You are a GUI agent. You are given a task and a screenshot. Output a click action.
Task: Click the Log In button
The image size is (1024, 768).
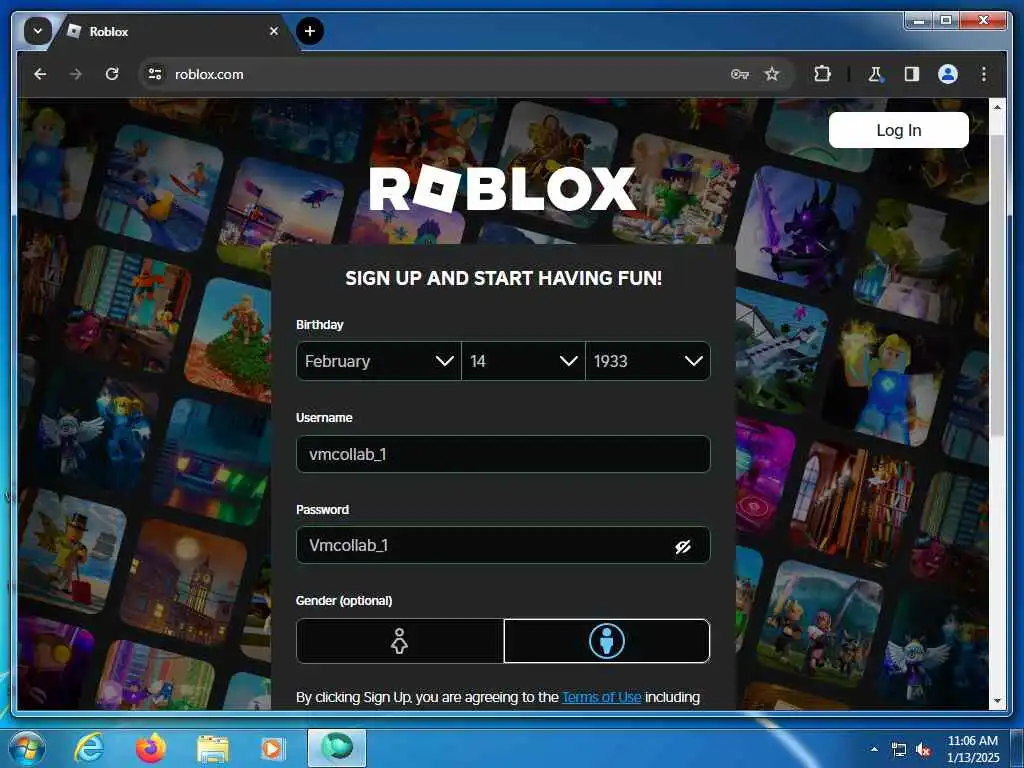899,130
